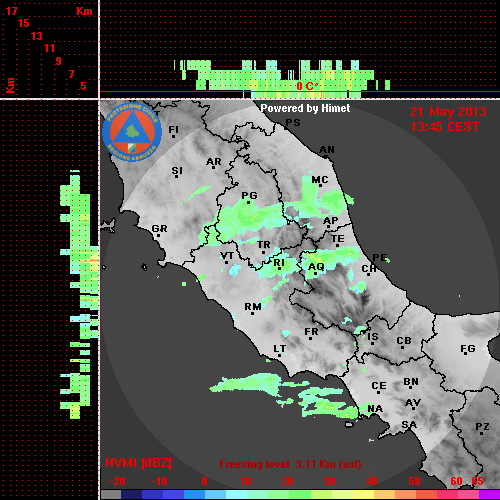Click the CE city label
Image resolution: width=500 pixels, height=500 pixels.
[379, 386]
